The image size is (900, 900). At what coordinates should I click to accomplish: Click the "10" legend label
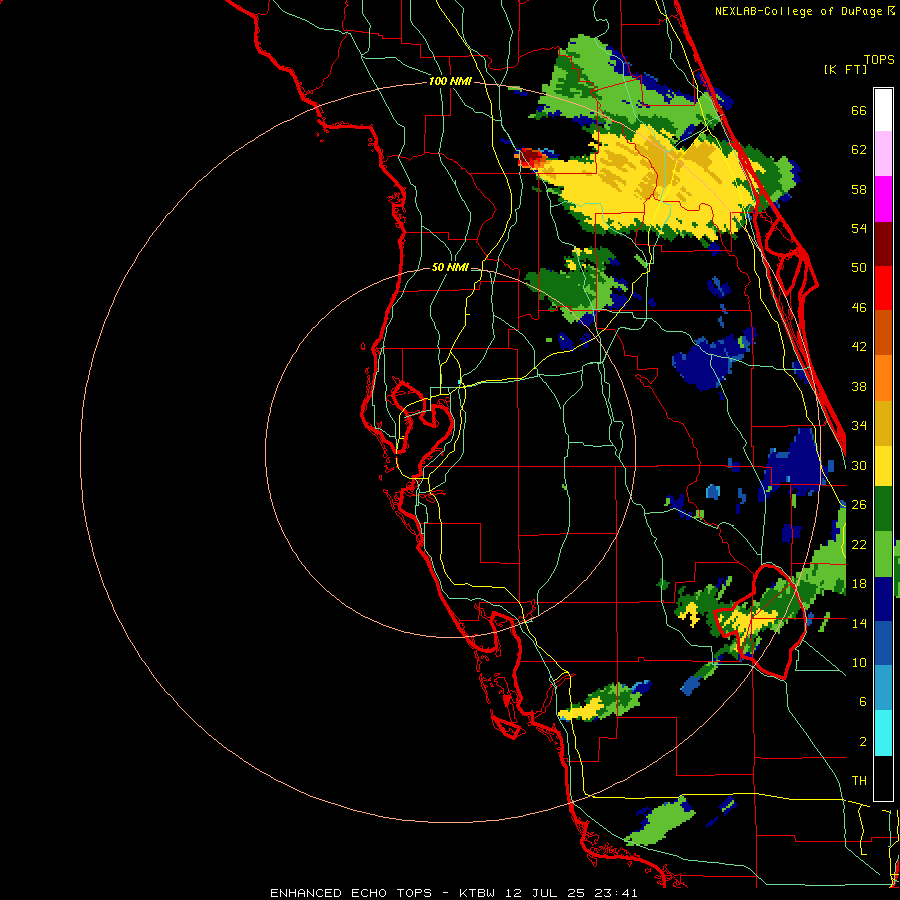[859, 662]
